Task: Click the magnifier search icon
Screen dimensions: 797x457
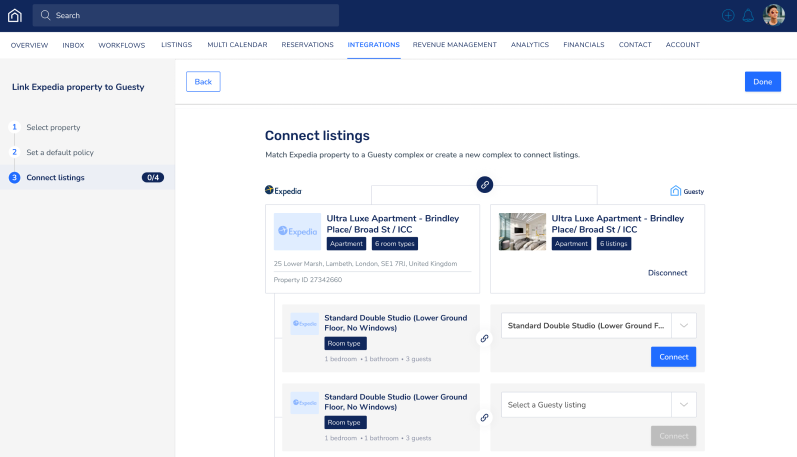Action: [45, 16]
